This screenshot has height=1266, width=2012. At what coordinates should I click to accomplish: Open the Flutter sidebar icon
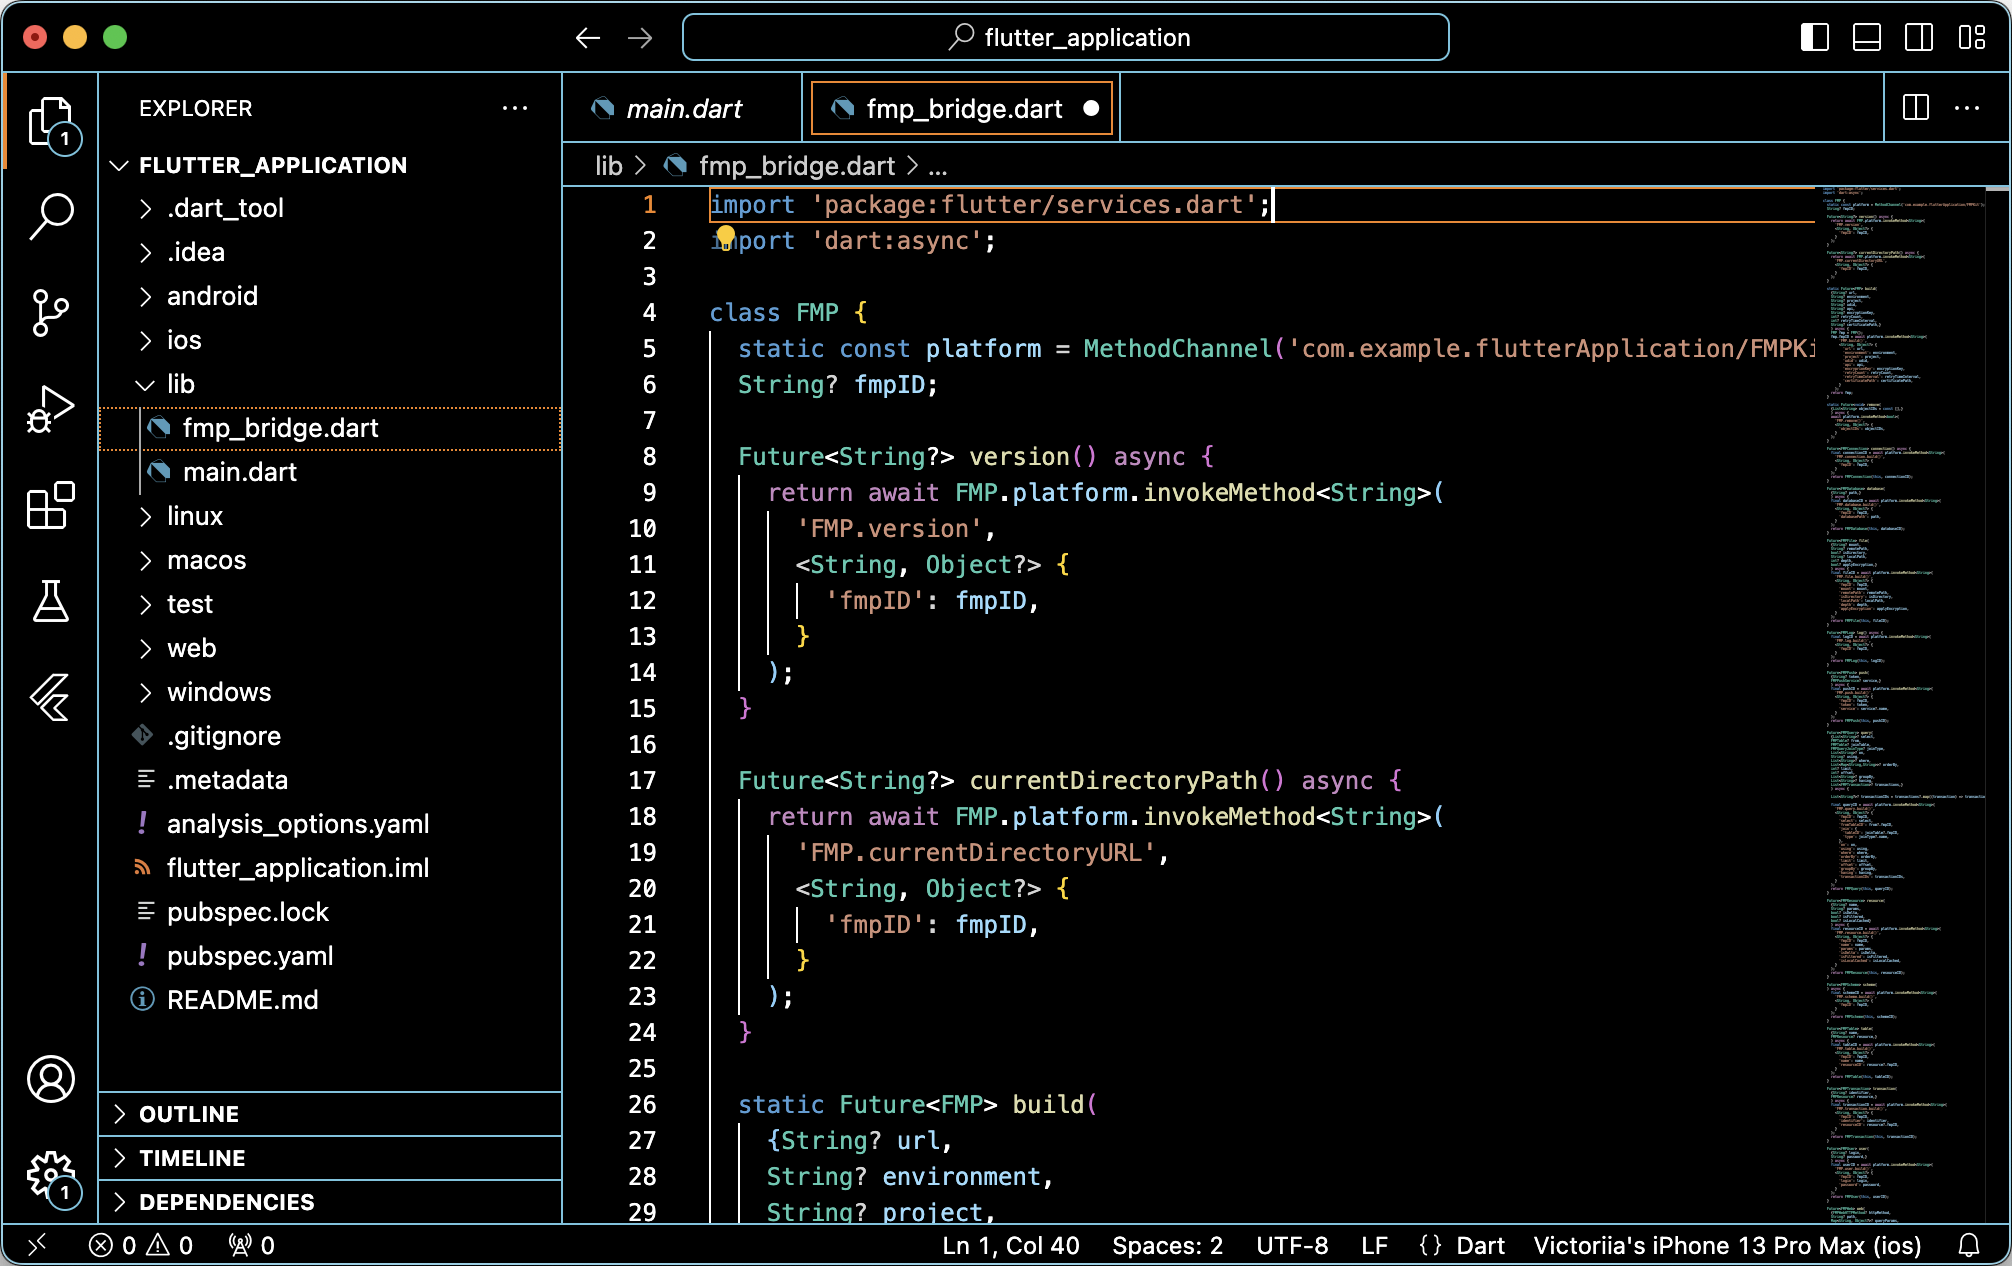[51, 697]
